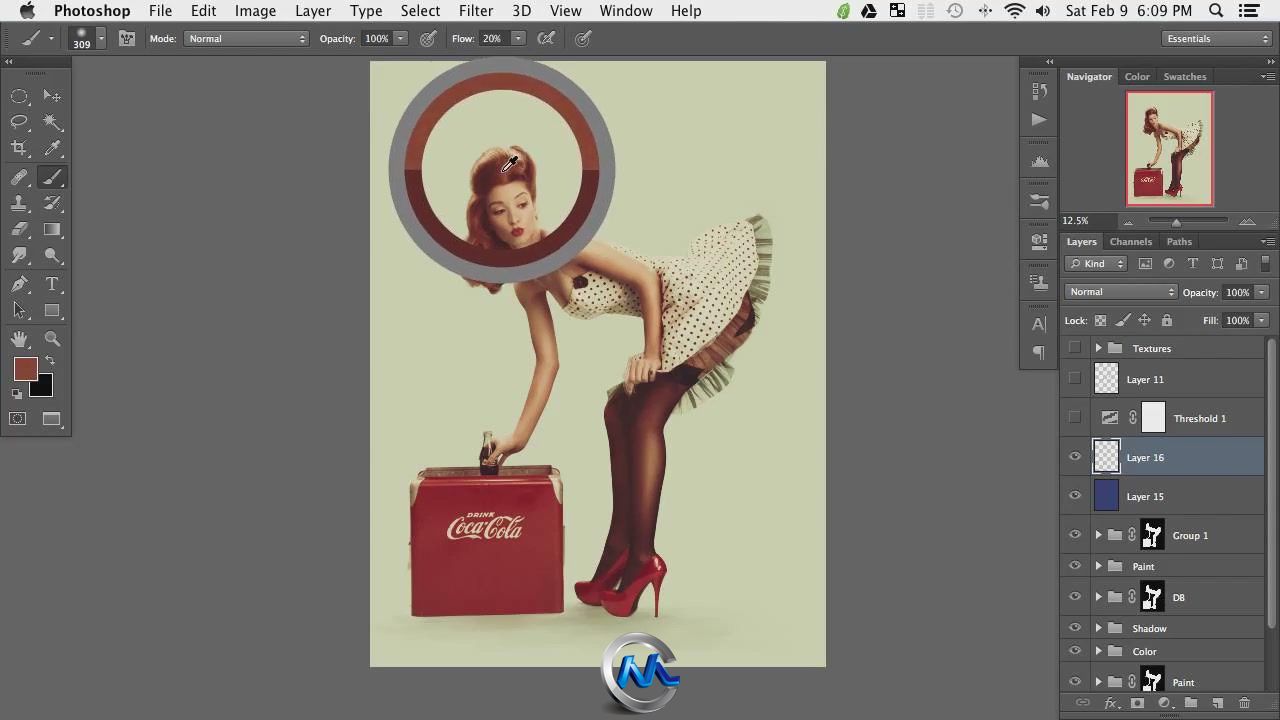
Task: Lock all for the selected layer
Action: 1166,320
